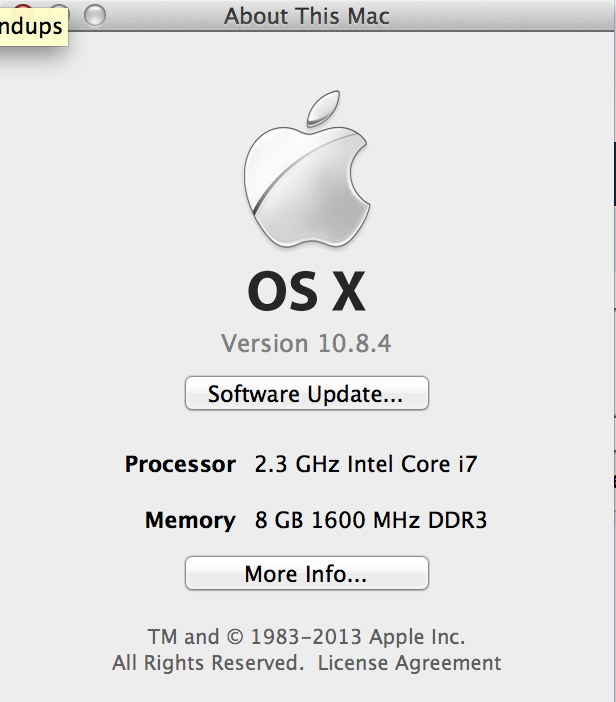
Task: Open More Info system details
Action: (307, 573)
